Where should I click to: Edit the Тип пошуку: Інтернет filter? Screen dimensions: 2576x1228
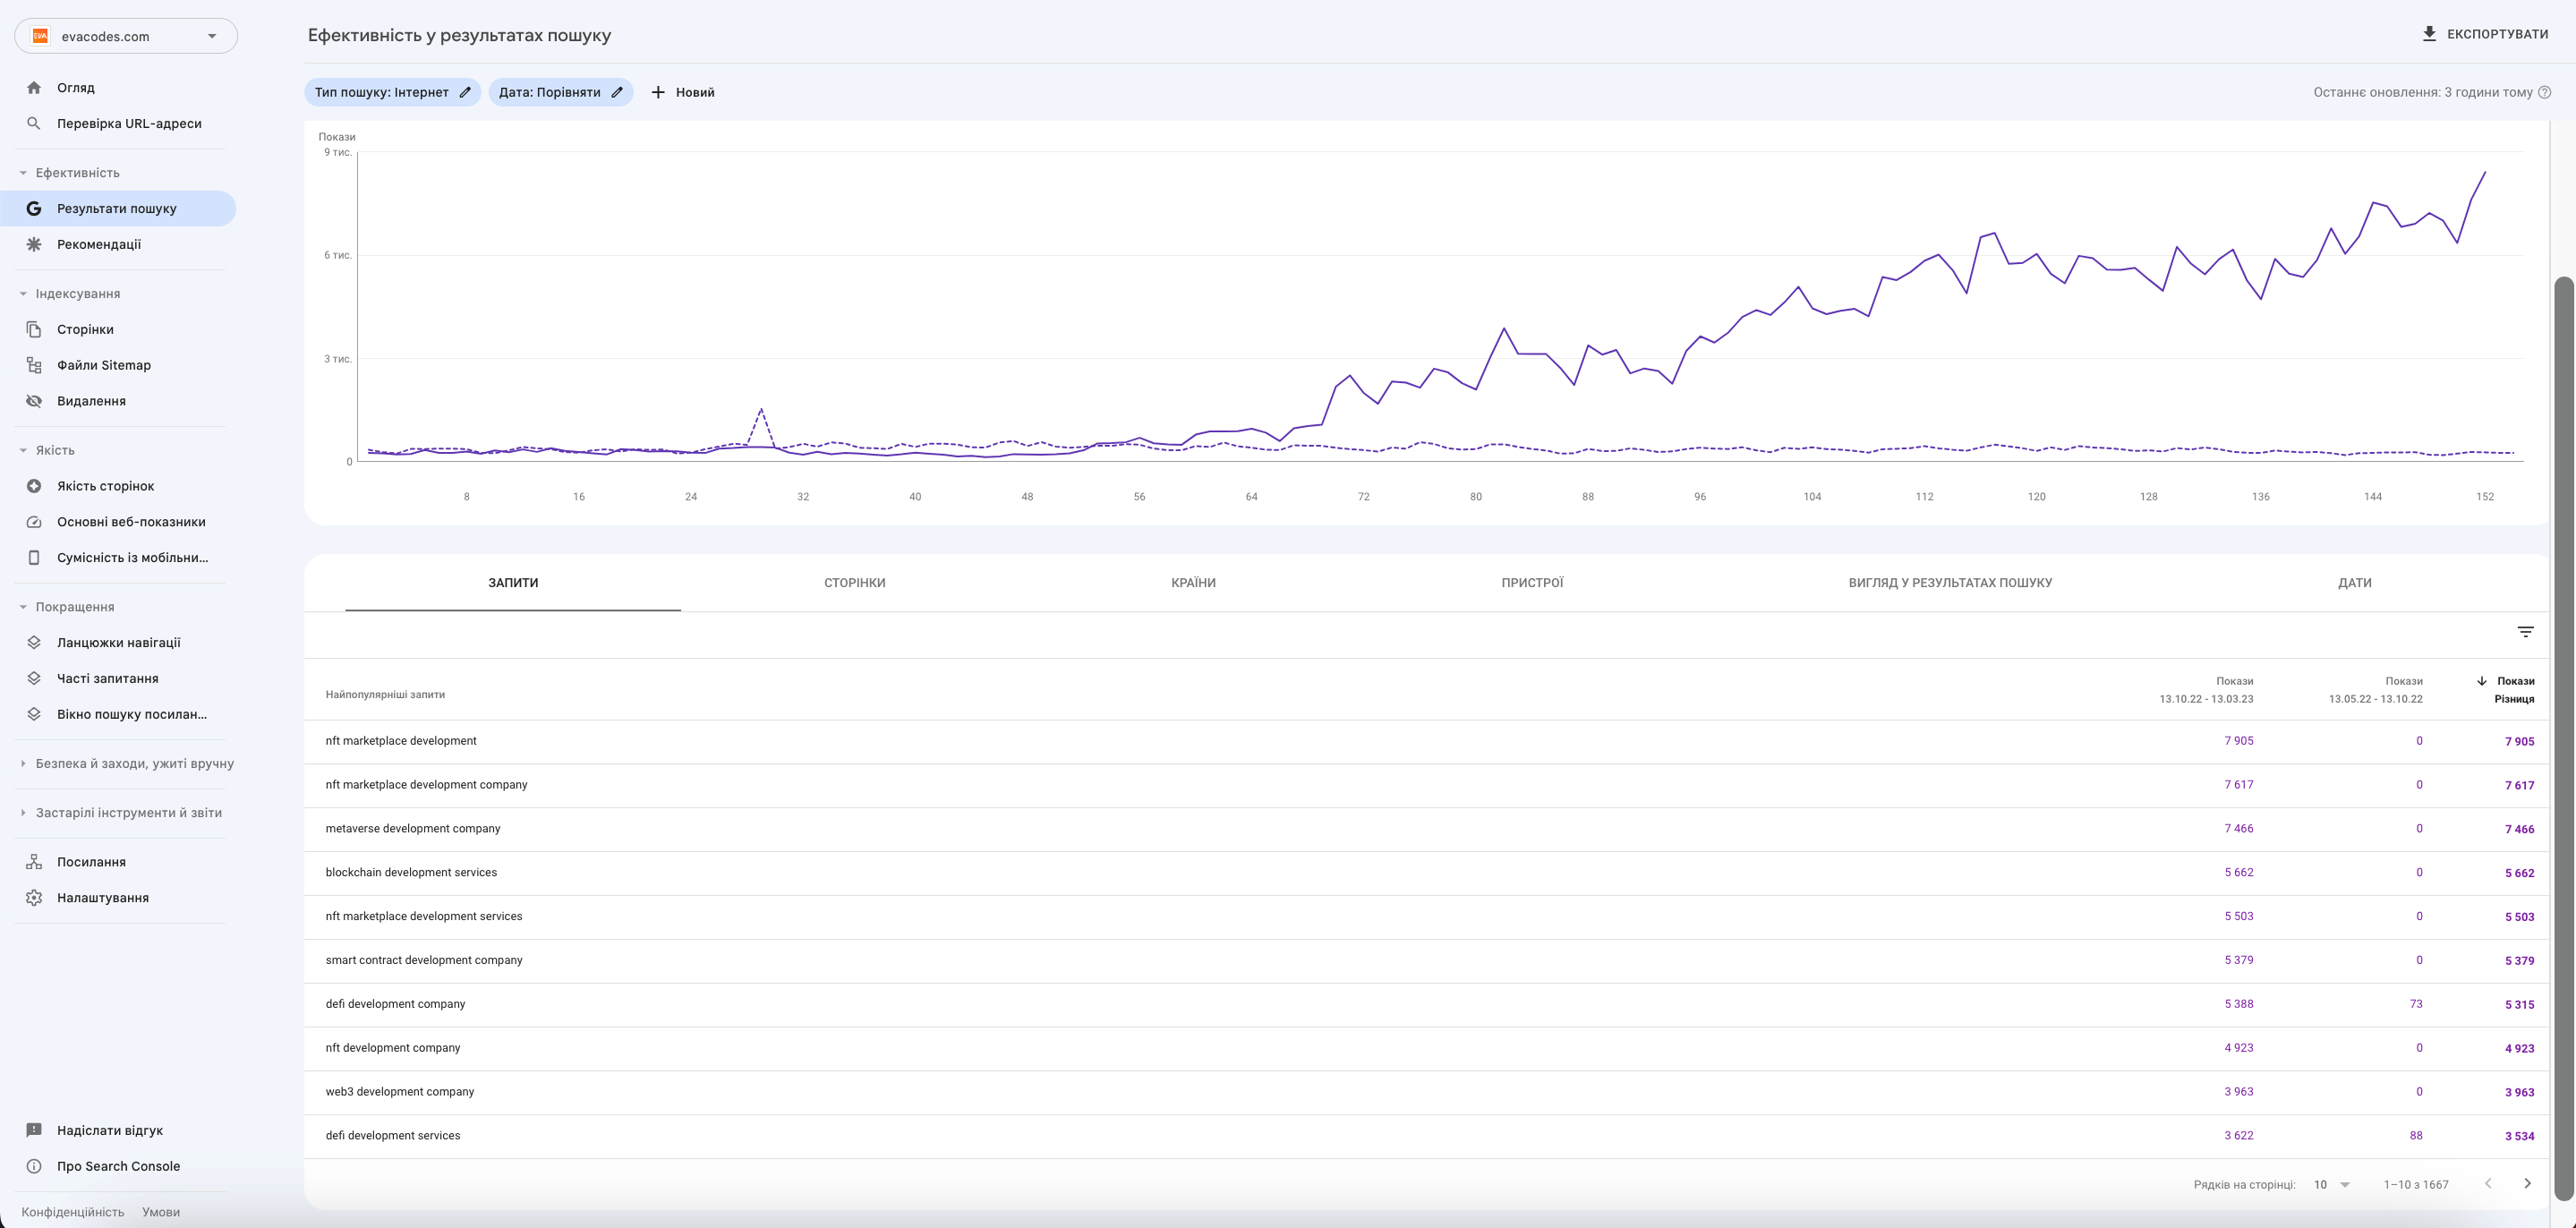pyautogui.click(x=392, y=92)
